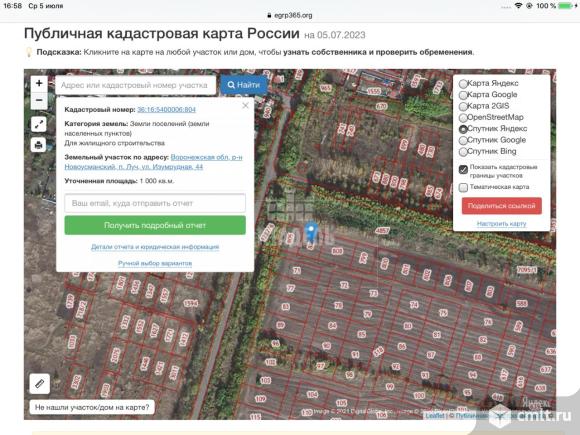Viewport: 580px width, 435px height.
Task: Zoom out the map with minus button
Action: point(39,101)
